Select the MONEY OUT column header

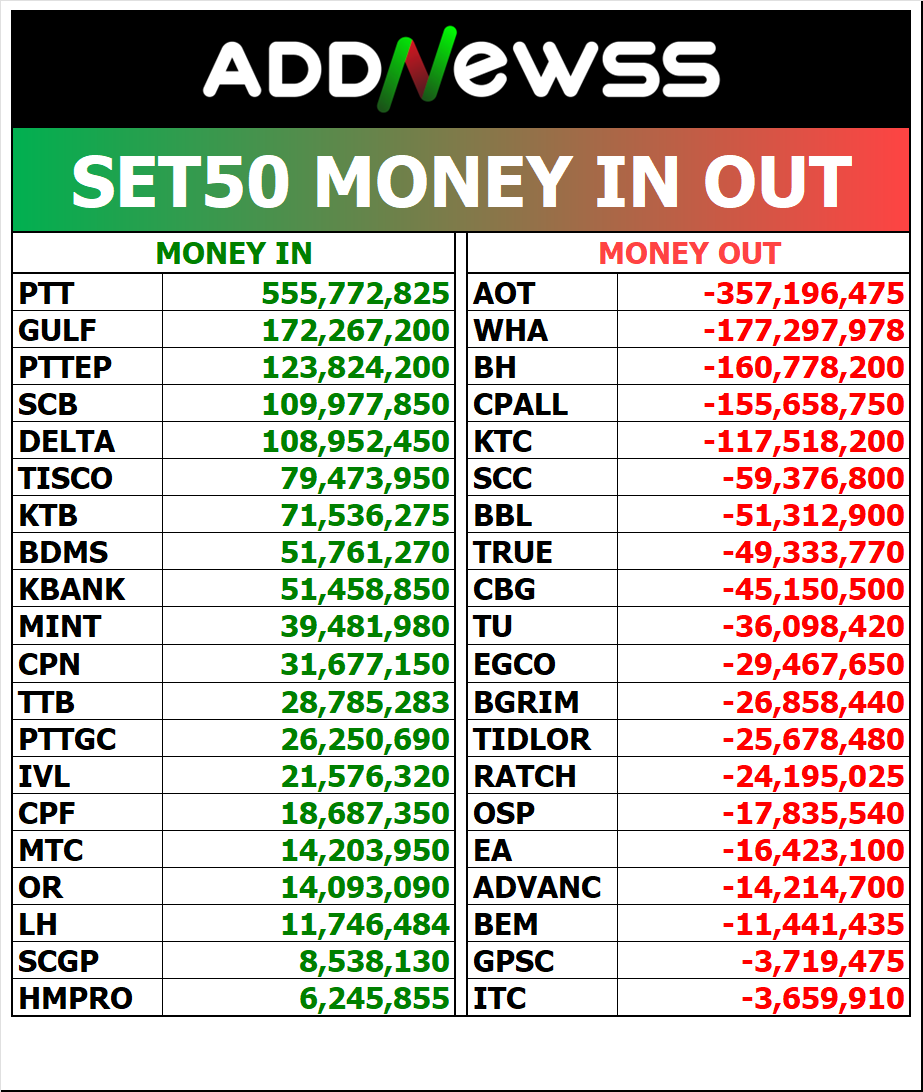click(689, 254)
